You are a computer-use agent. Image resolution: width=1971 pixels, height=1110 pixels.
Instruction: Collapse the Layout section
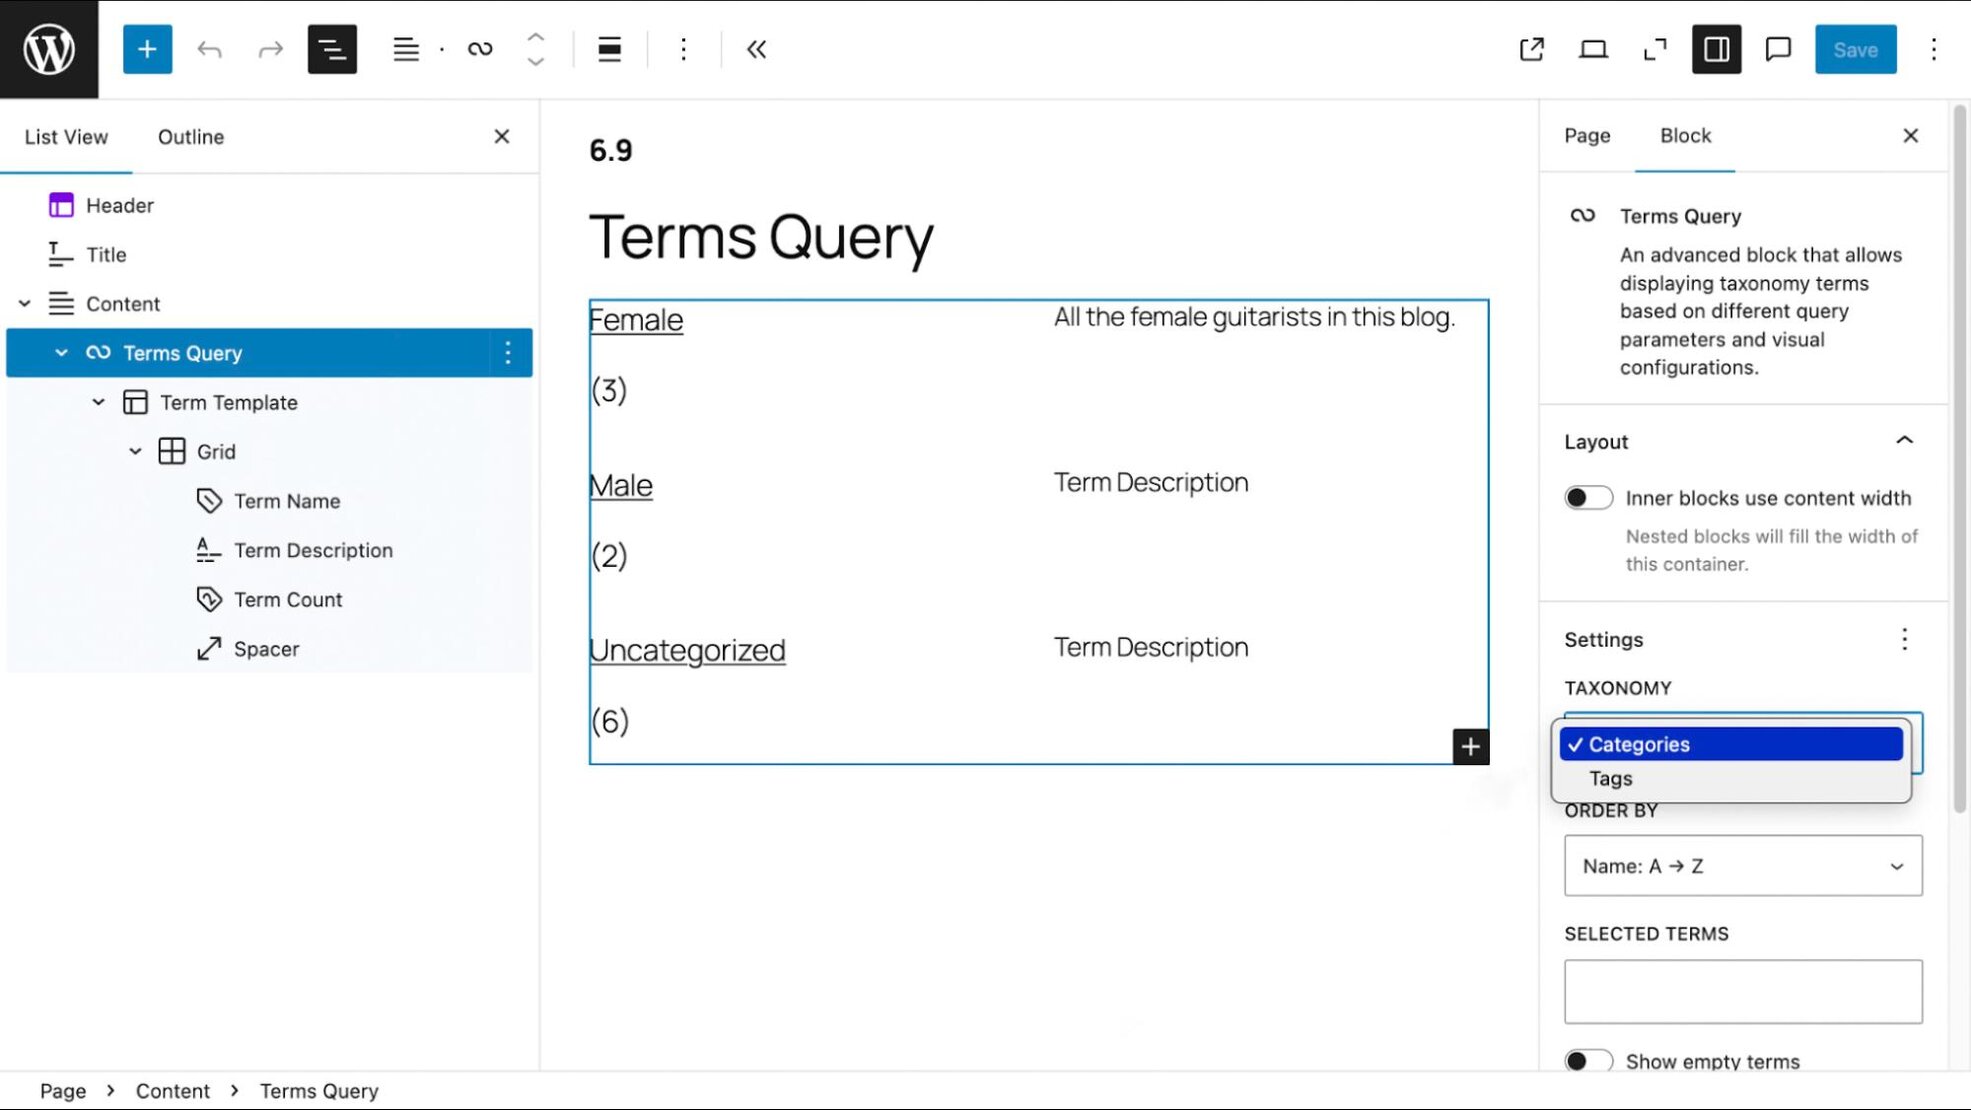pos(1906,441)
